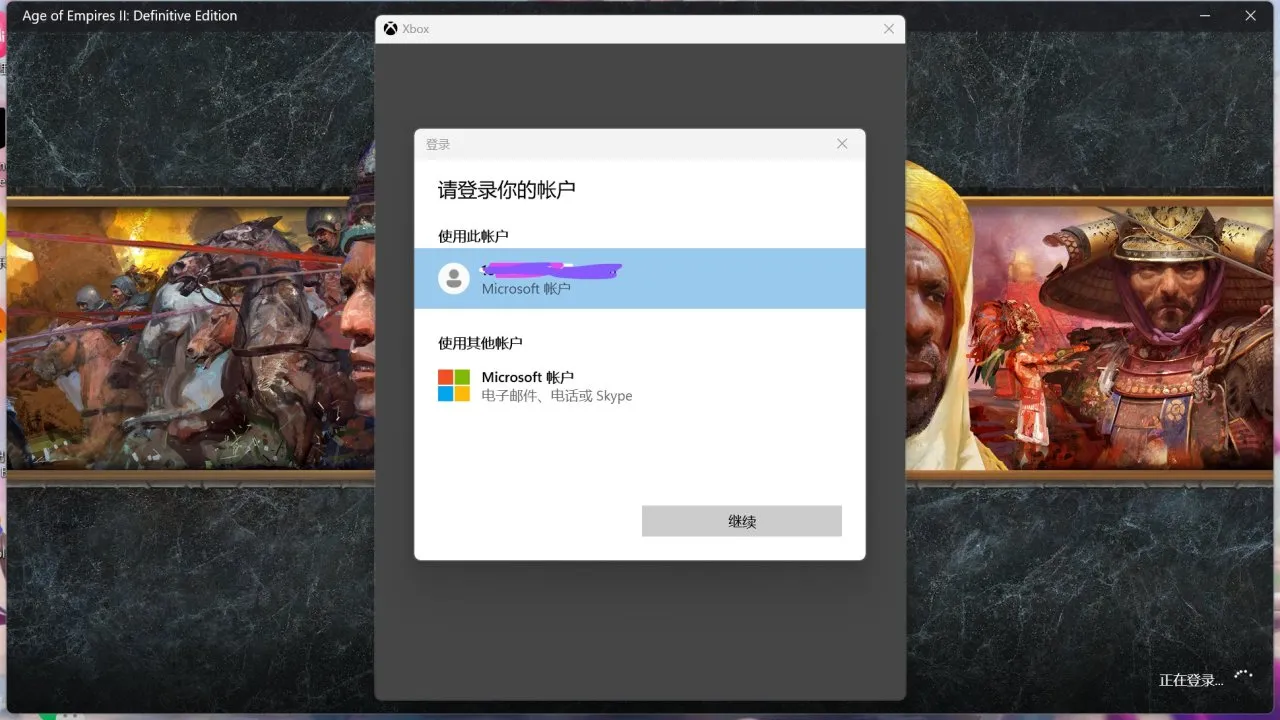The width and height of the screenshot is (1280, 720).
Task: Click the 登录 dialog title text
Action: click(x=438, y=145)
